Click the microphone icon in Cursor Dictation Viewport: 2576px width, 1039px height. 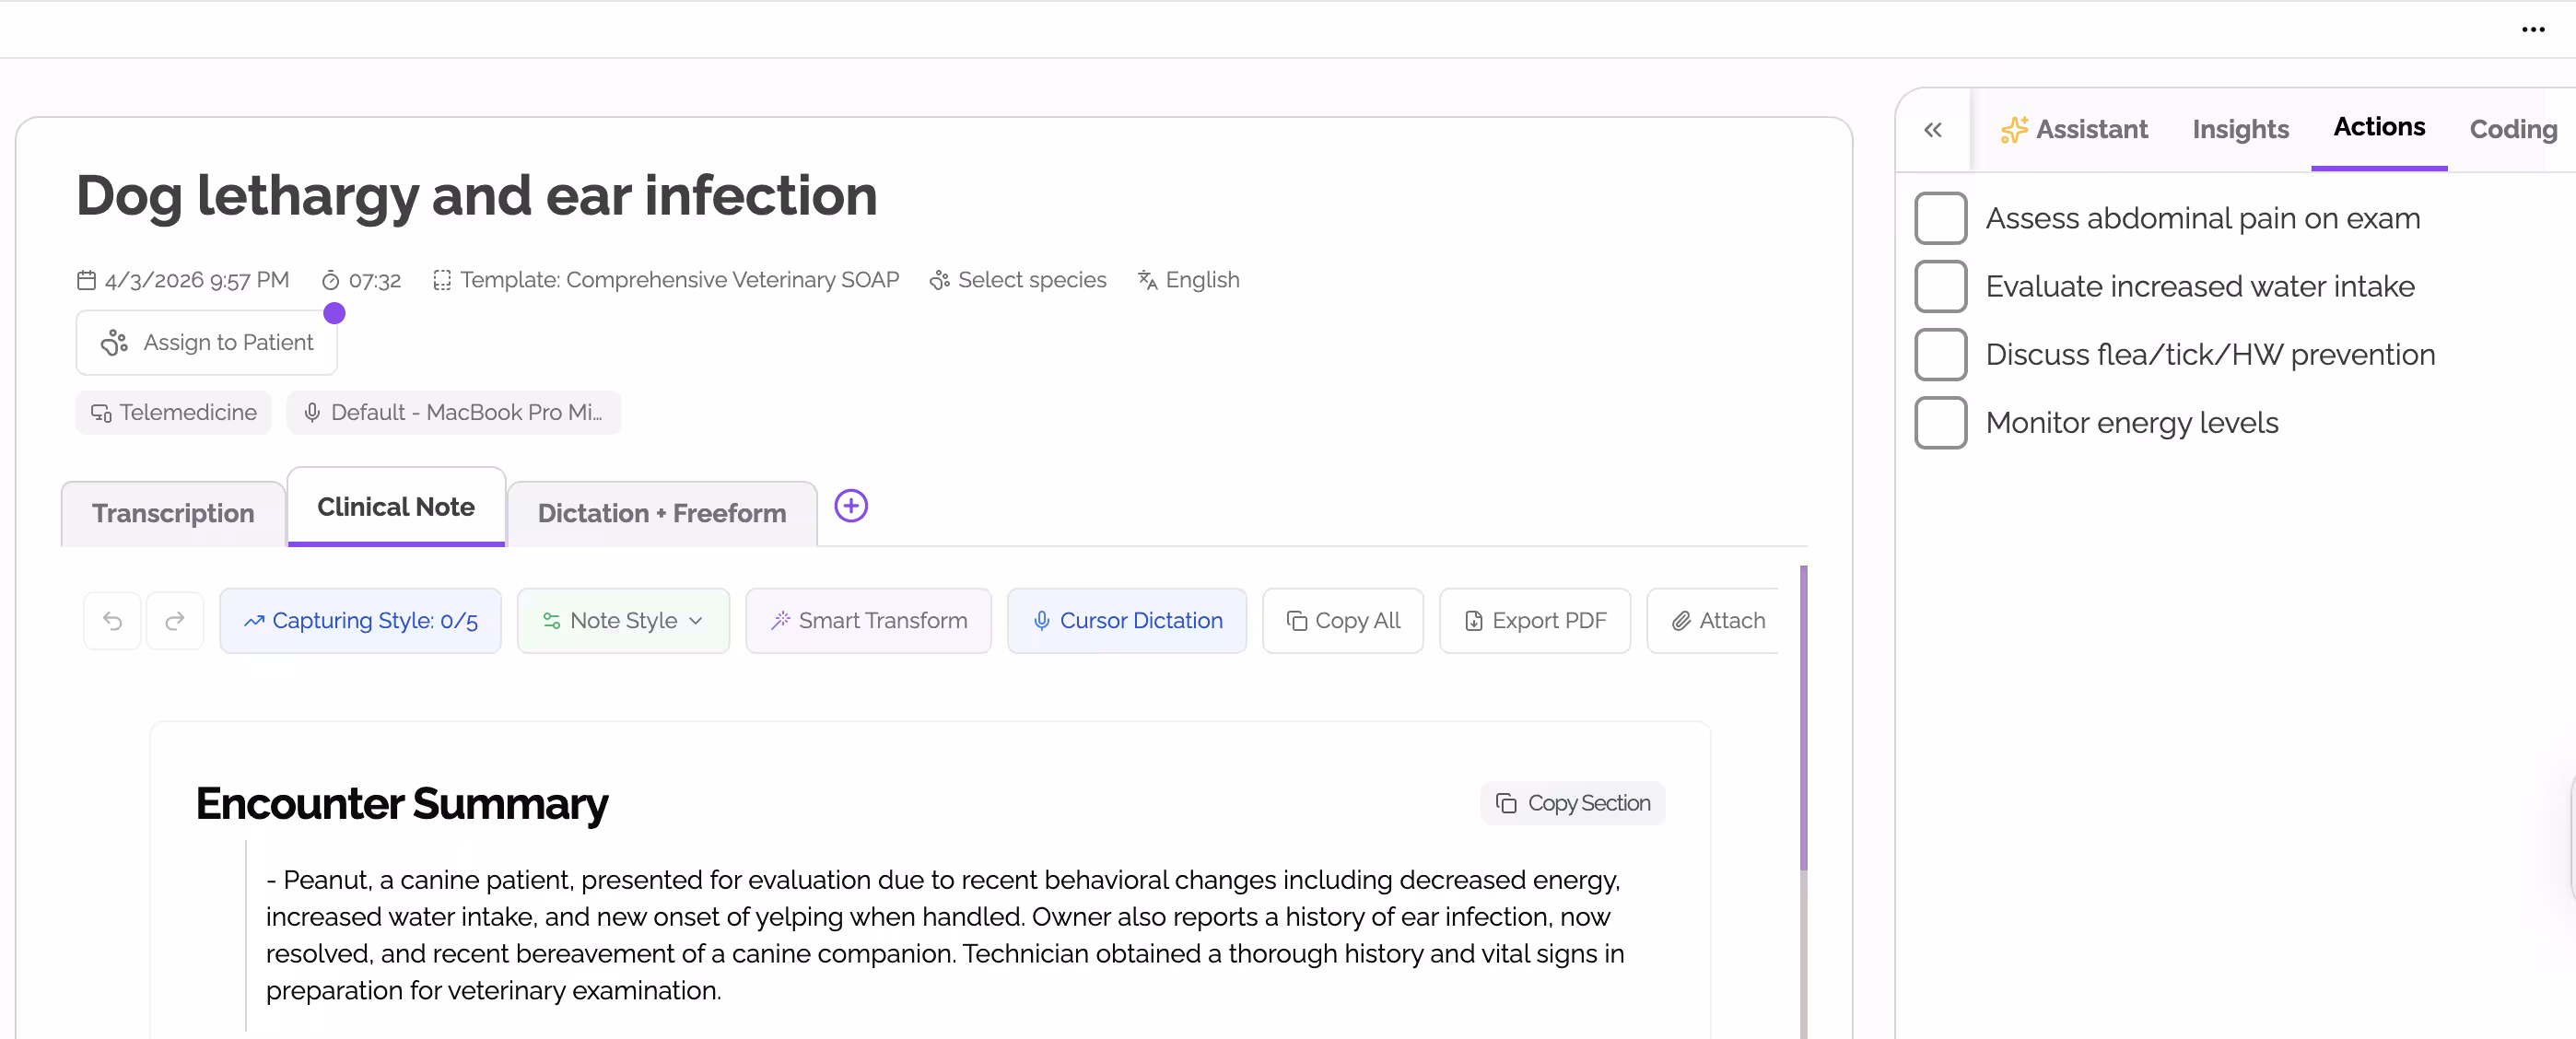[1042, 621]
